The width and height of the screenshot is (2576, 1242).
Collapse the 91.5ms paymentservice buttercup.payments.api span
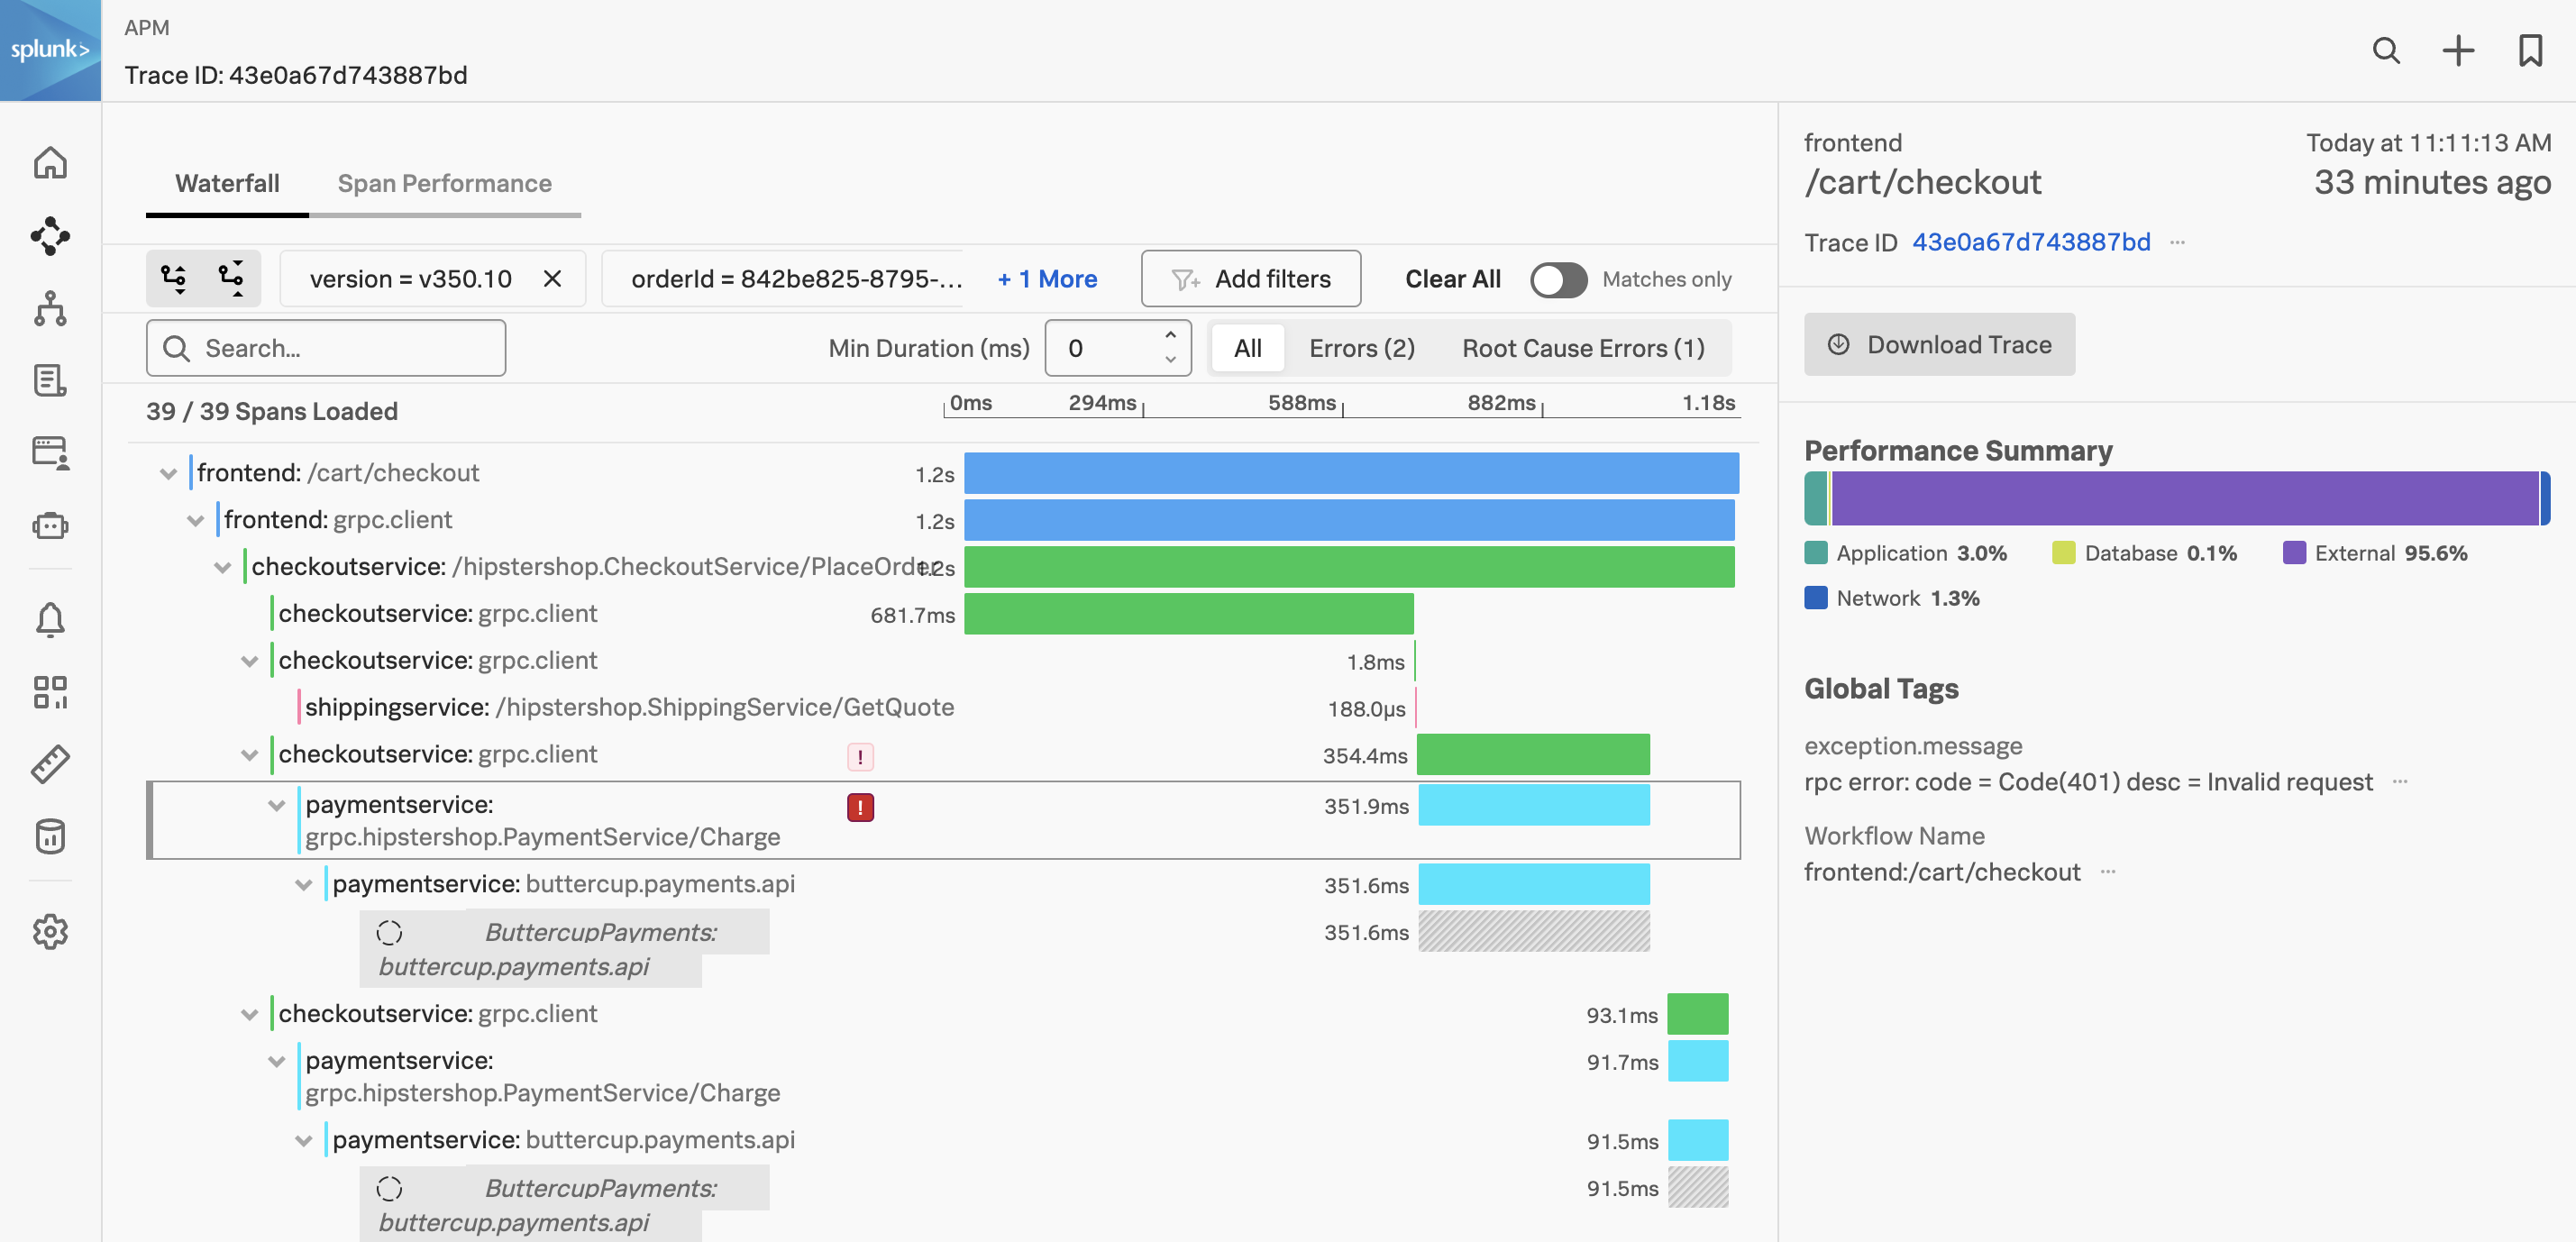click(303, 1141)
